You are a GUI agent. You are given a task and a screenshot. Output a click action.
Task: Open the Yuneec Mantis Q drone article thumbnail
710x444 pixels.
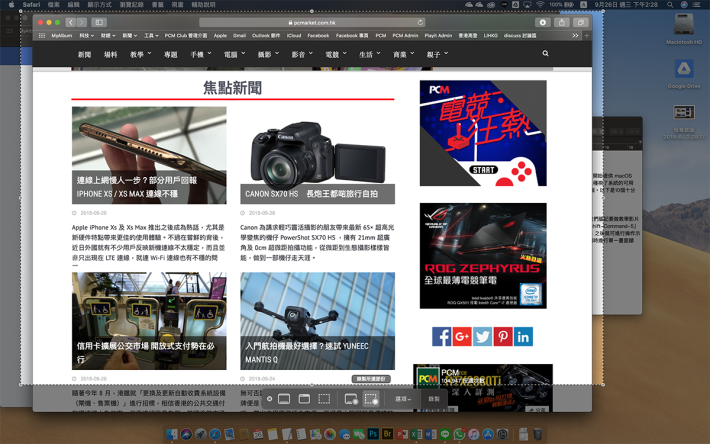(317, 321)
